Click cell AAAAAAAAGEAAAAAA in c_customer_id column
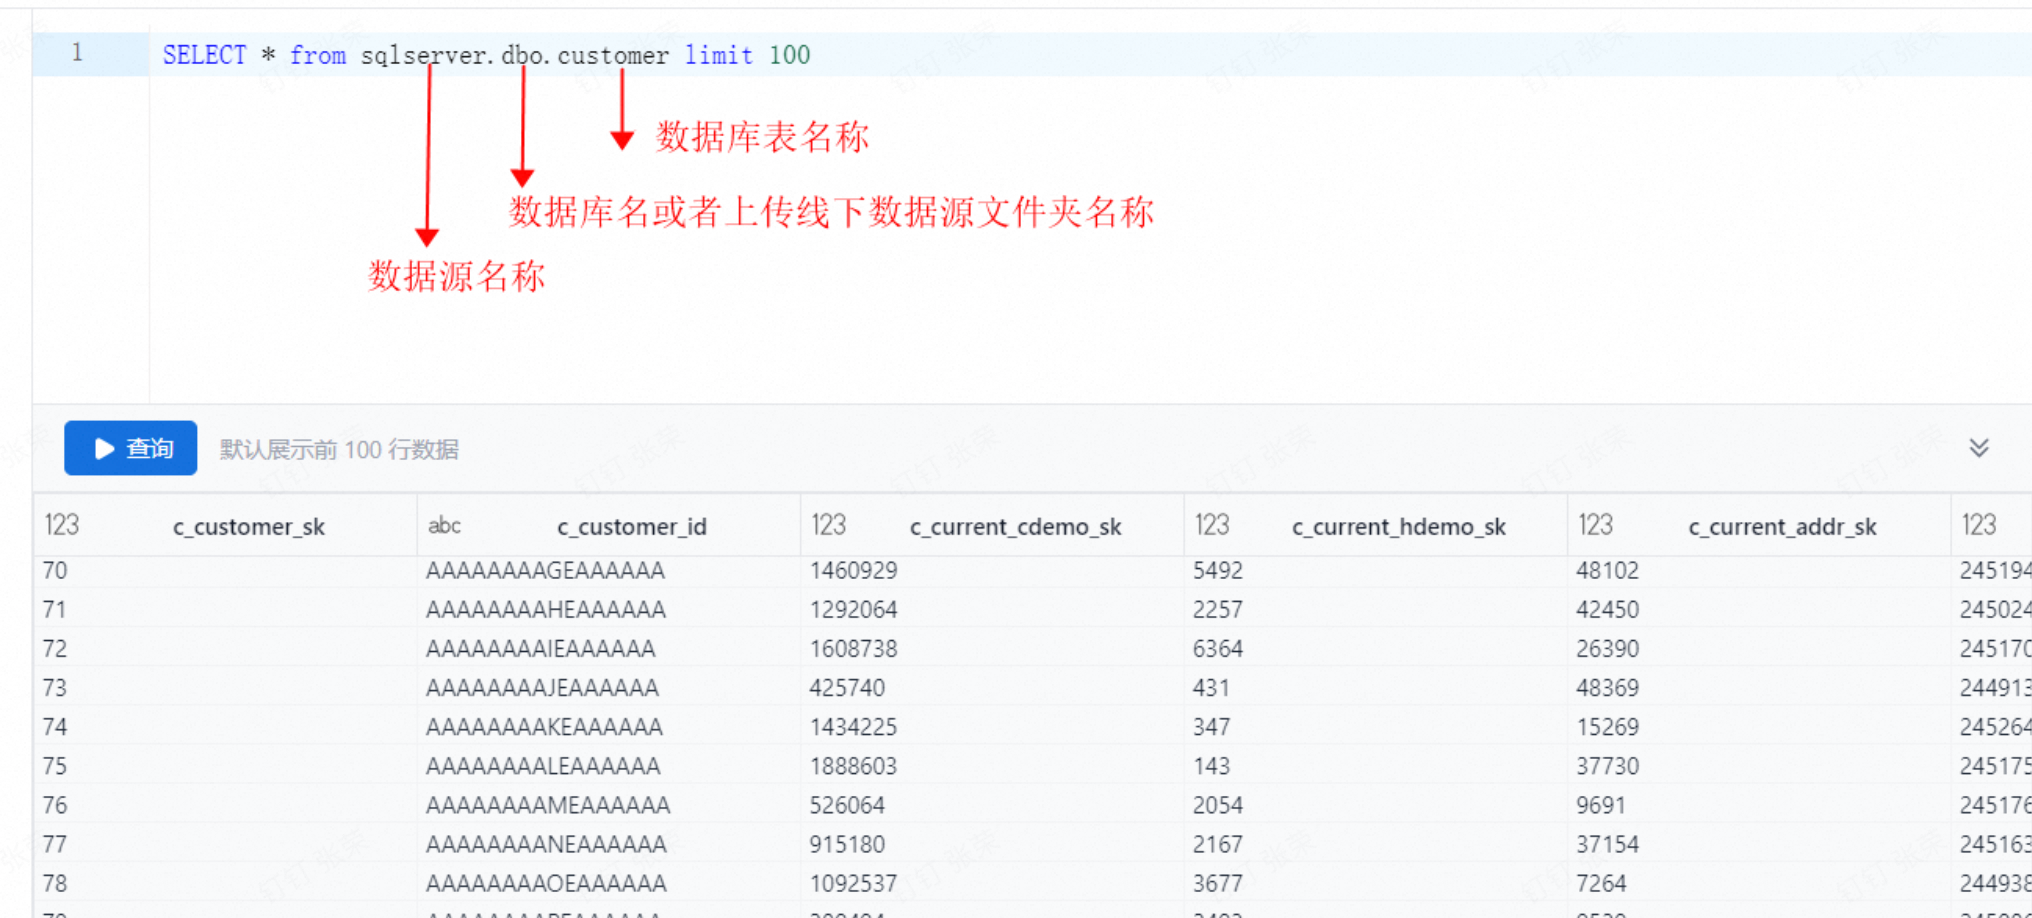 click(x=545, y=571)
